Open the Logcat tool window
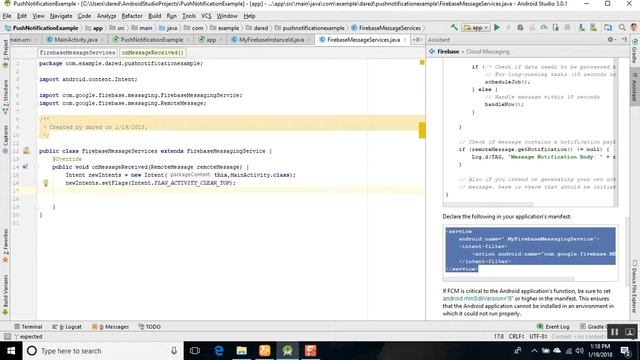This screenshot has width=640, height=360. click(67, 327)
